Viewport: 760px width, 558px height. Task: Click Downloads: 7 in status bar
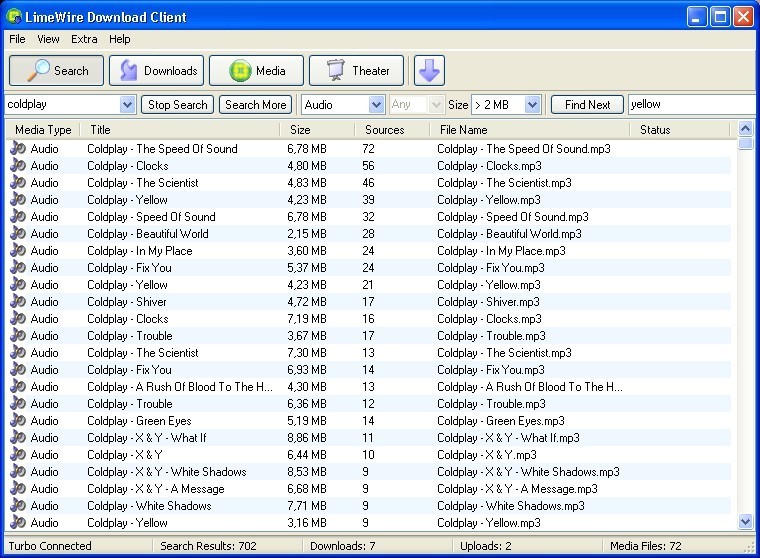(x=343, y=546)
